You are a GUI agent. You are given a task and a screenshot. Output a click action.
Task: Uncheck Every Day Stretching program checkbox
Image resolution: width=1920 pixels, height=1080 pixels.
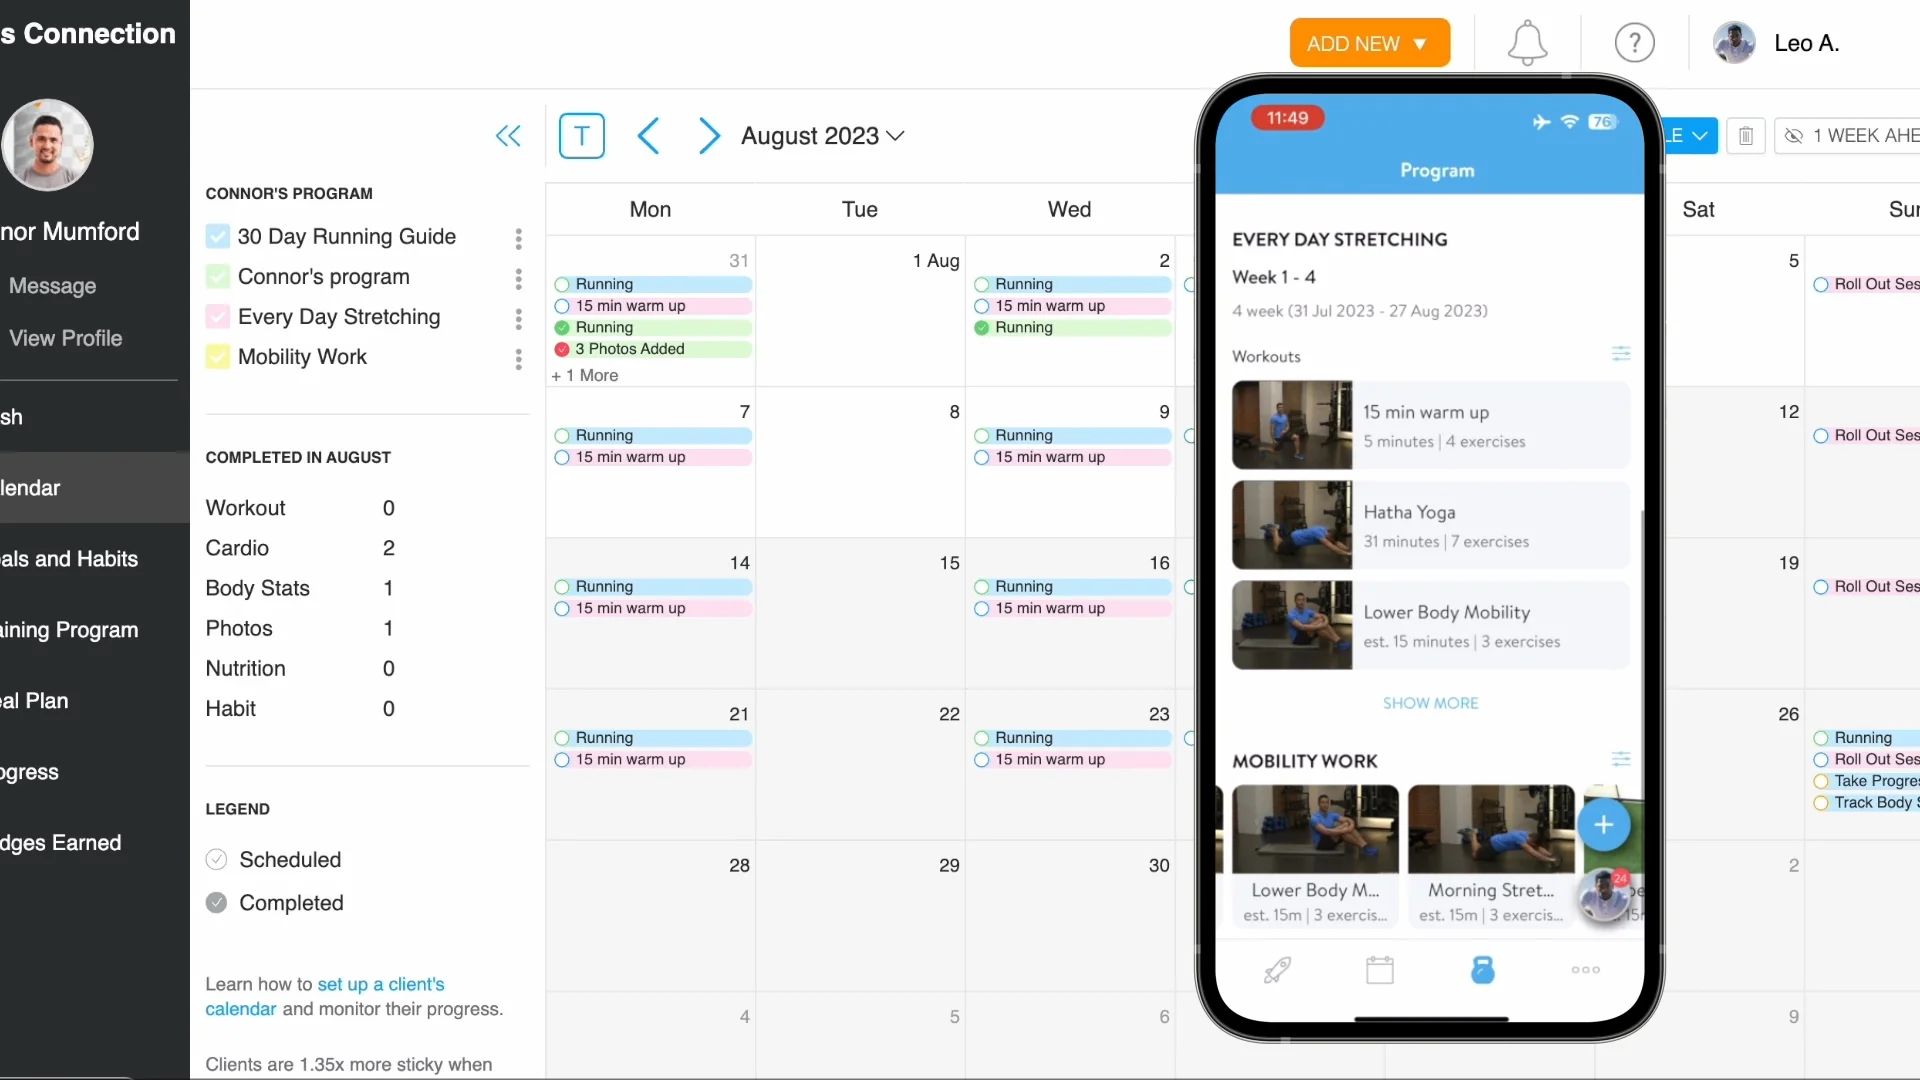click(217, 317)
